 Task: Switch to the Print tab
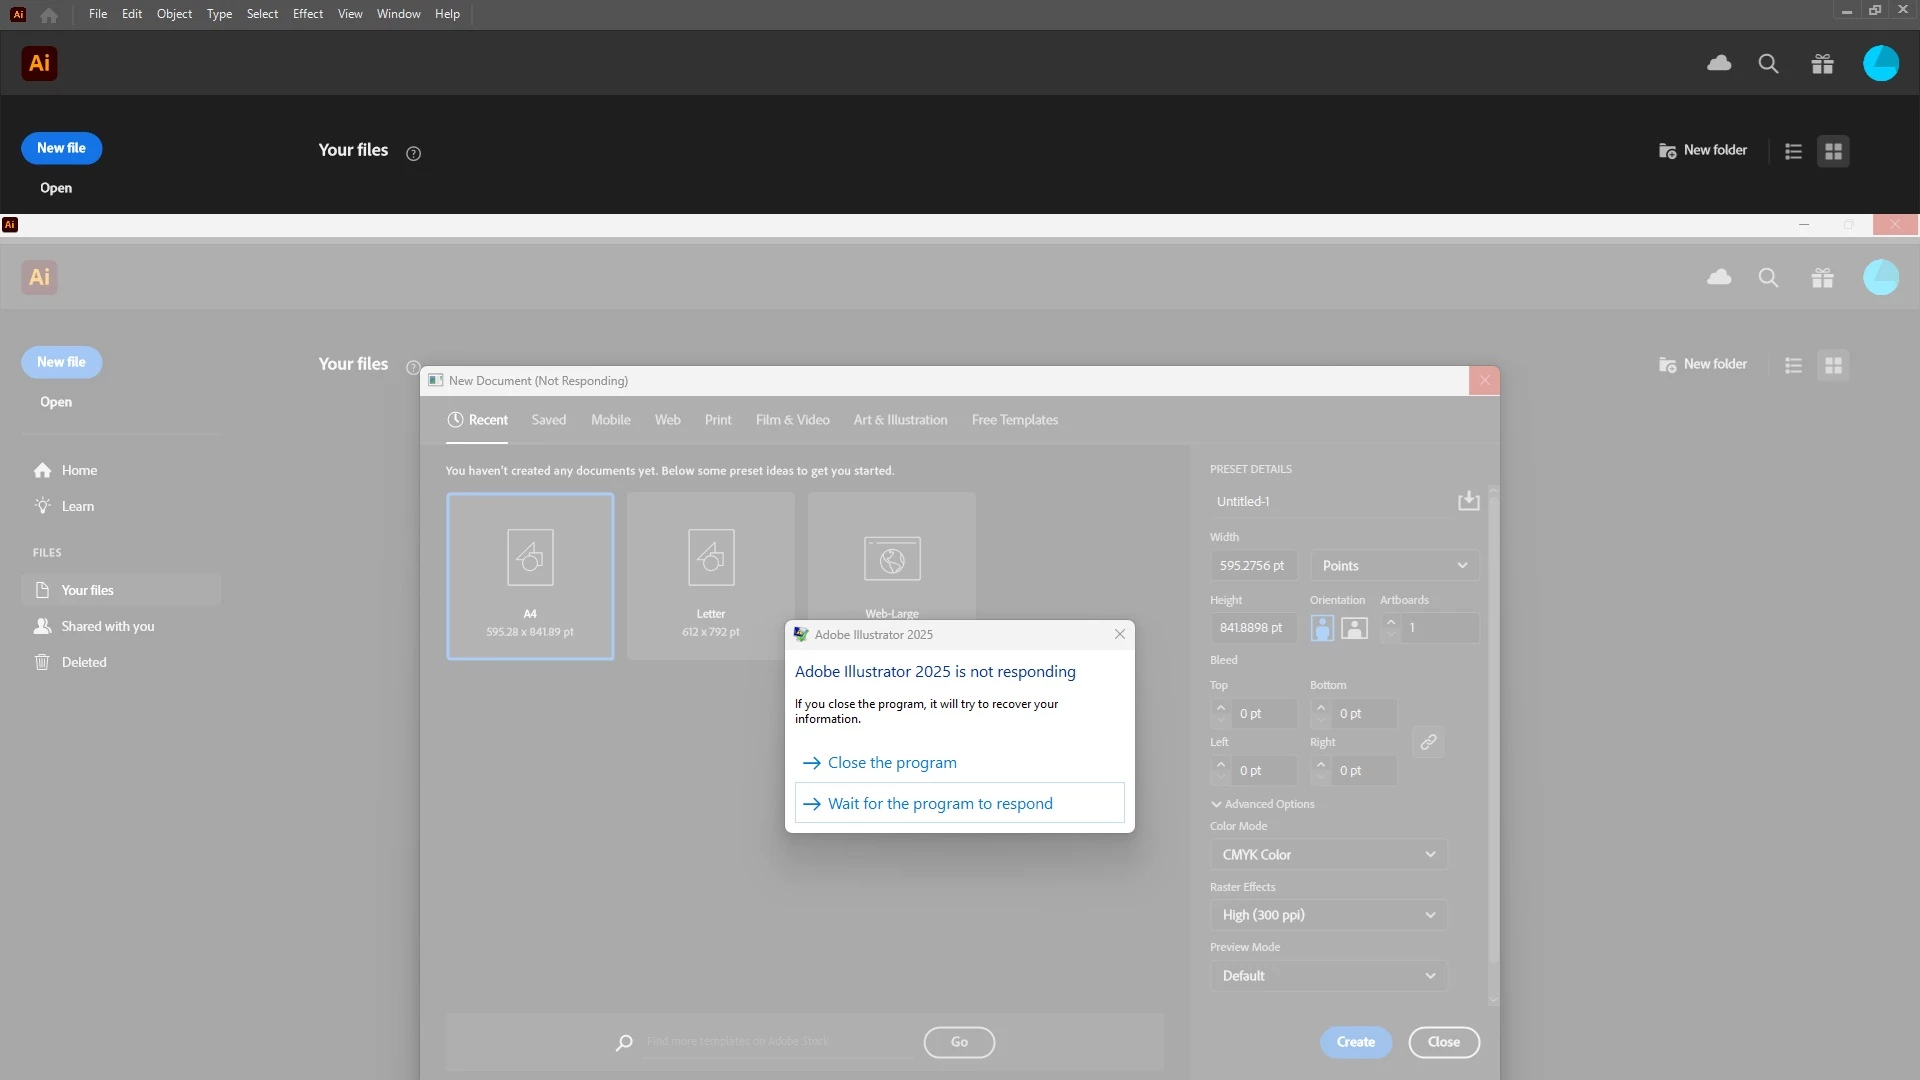pyautogui.click(x=717, y=420)
